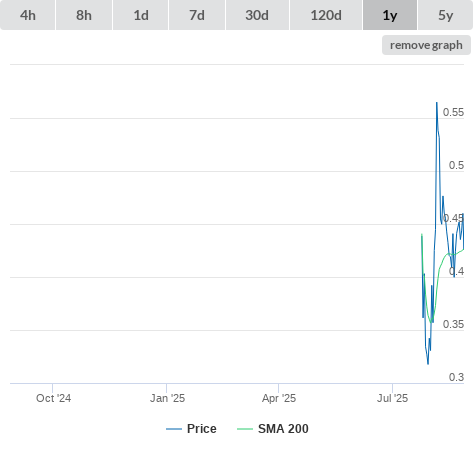Select the 4h time range tab

(28, 15)
